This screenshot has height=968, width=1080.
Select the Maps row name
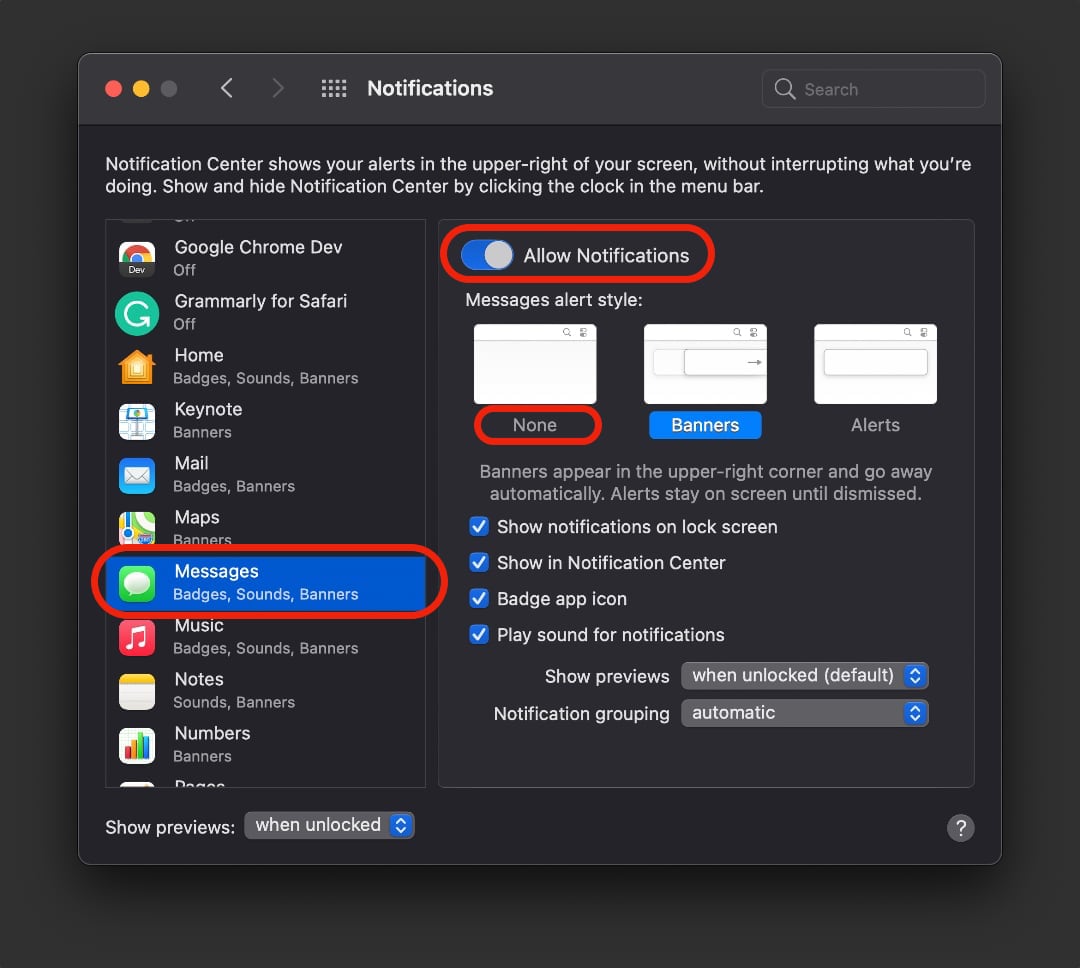tap(197, 517)
